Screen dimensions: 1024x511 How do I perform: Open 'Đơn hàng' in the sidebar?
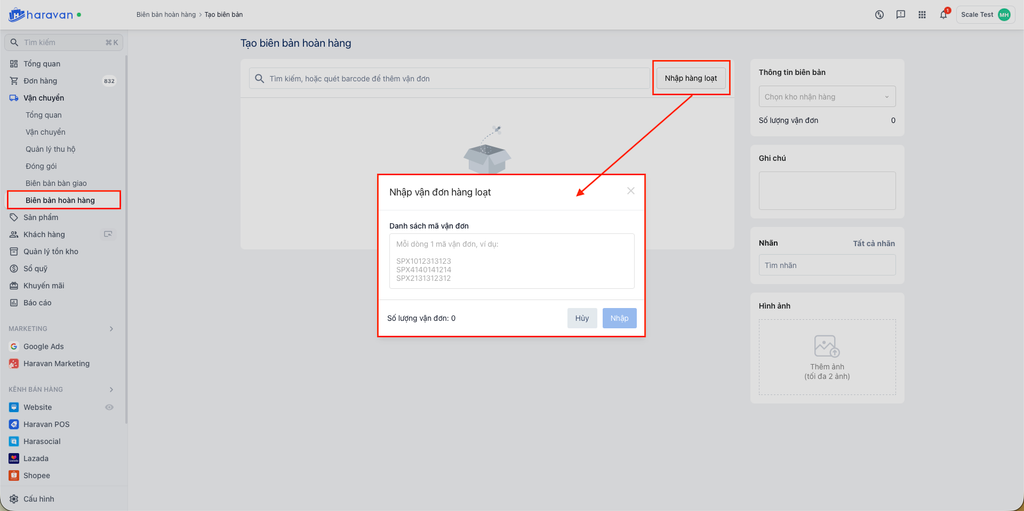point(41,81)
